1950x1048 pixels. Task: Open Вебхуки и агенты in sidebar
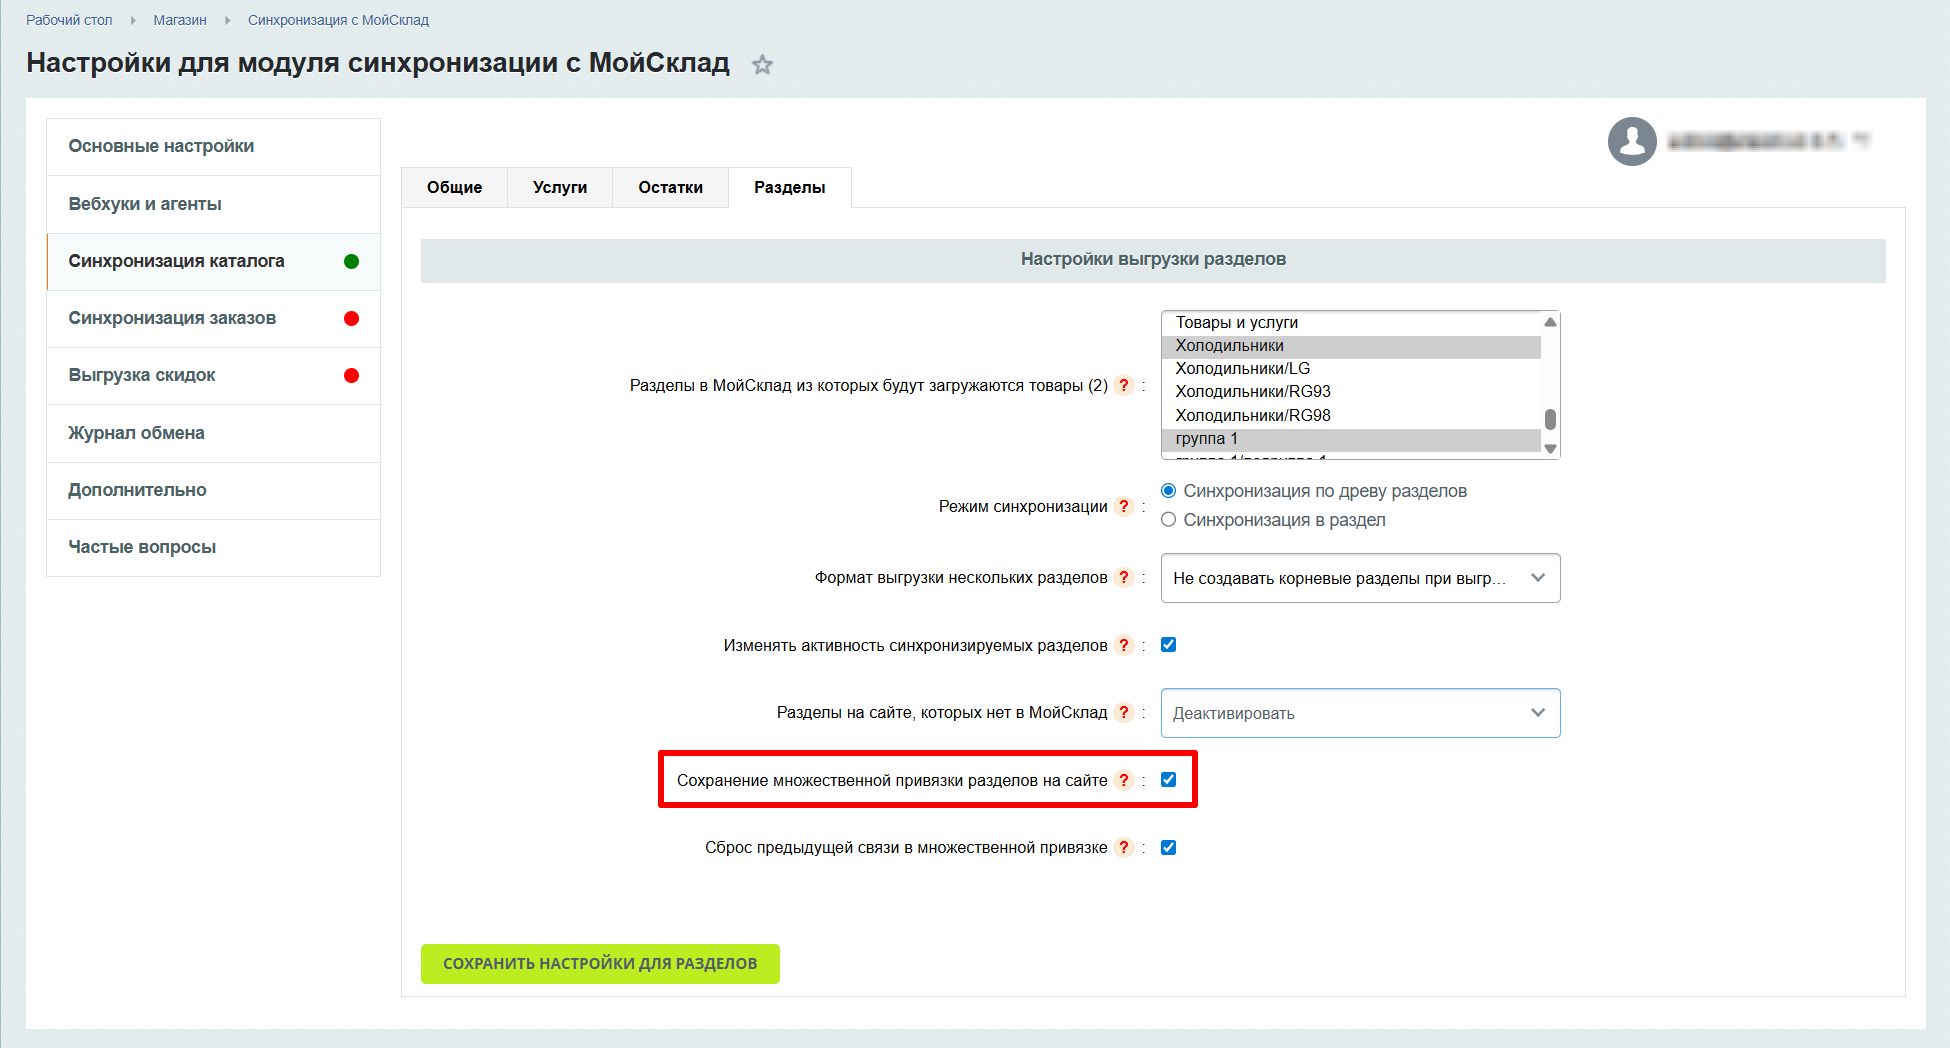tap(213, 204)
